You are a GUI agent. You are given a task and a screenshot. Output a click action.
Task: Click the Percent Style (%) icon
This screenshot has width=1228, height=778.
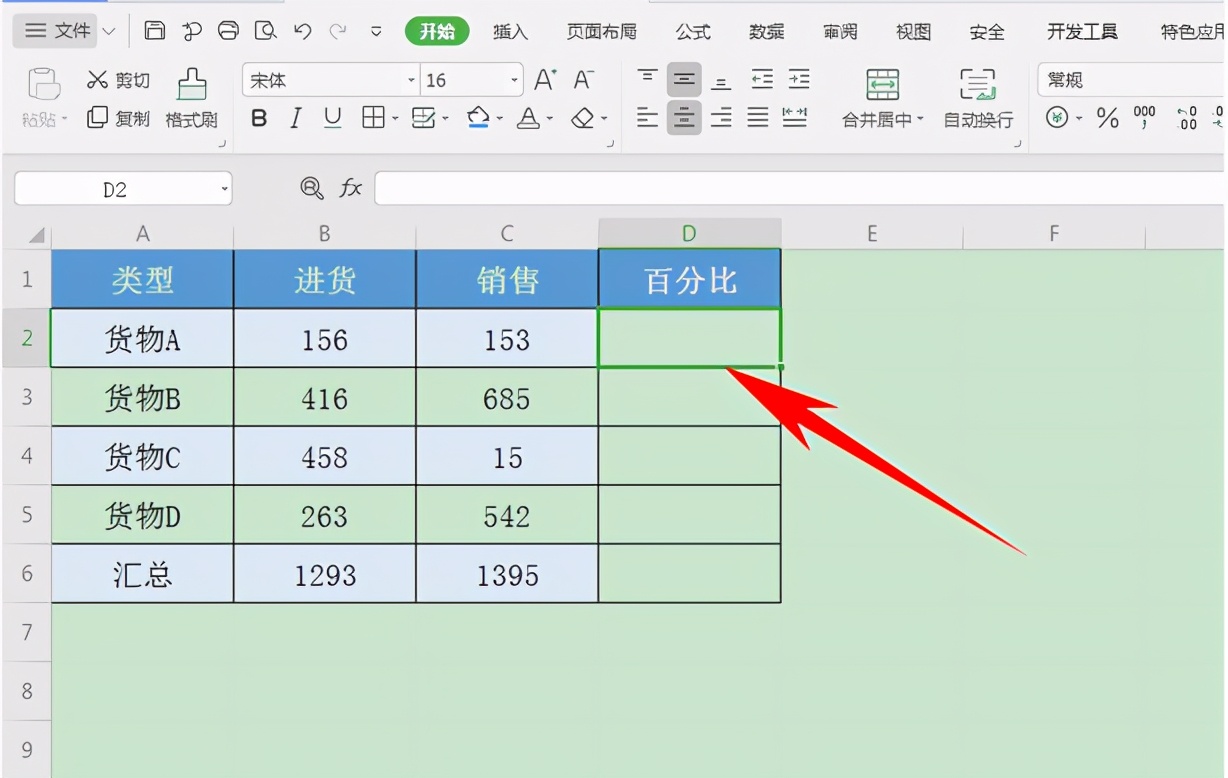[1108, 119]
